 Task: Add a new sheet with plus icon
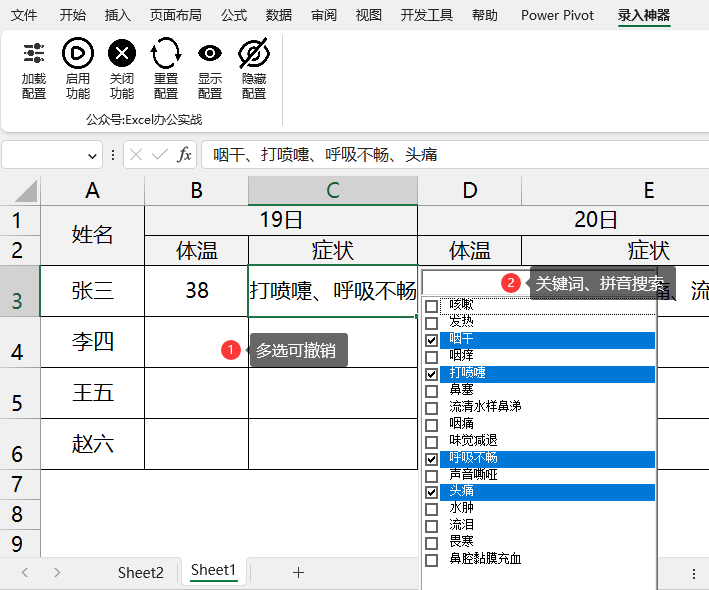298,573
